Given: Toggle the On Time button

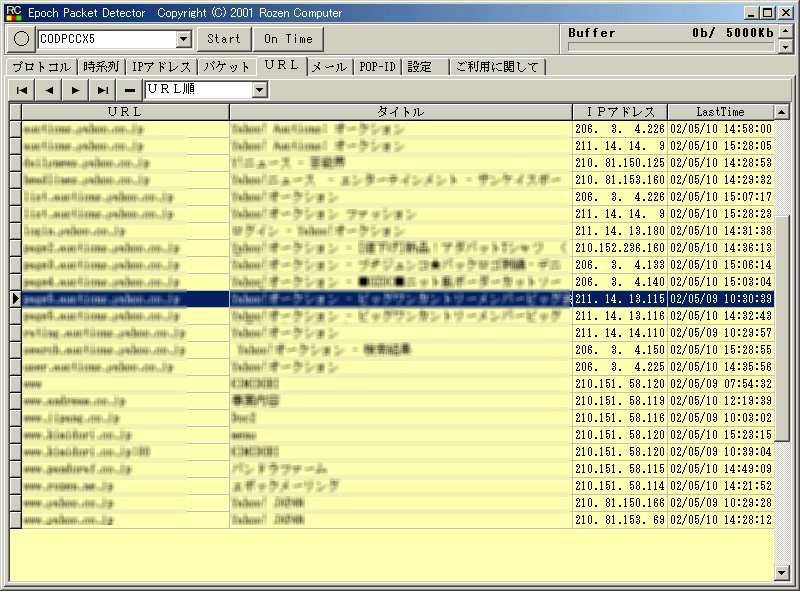Looking at the screenshot, I should 288,39.
